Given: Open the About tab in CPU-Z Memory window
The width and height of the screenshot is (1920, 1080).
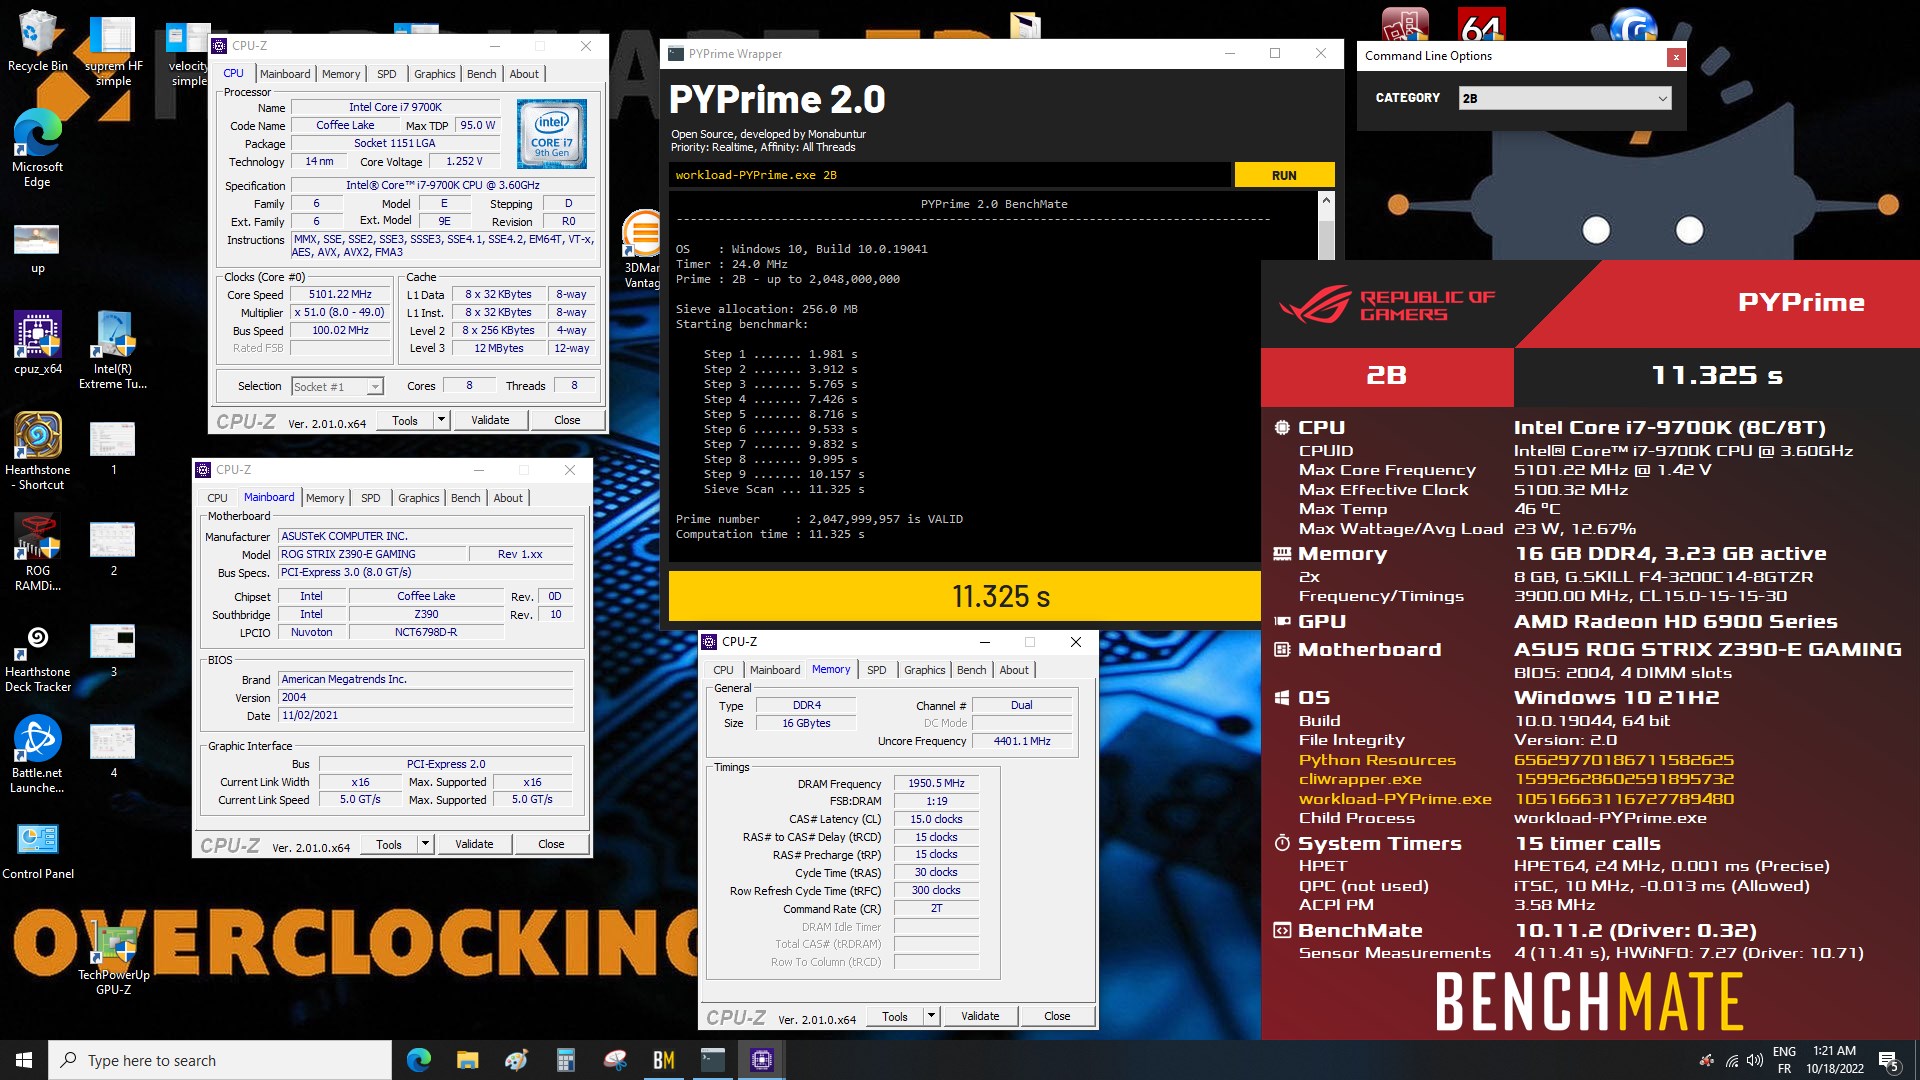Looking at the screenshot, I should 1013,670.
